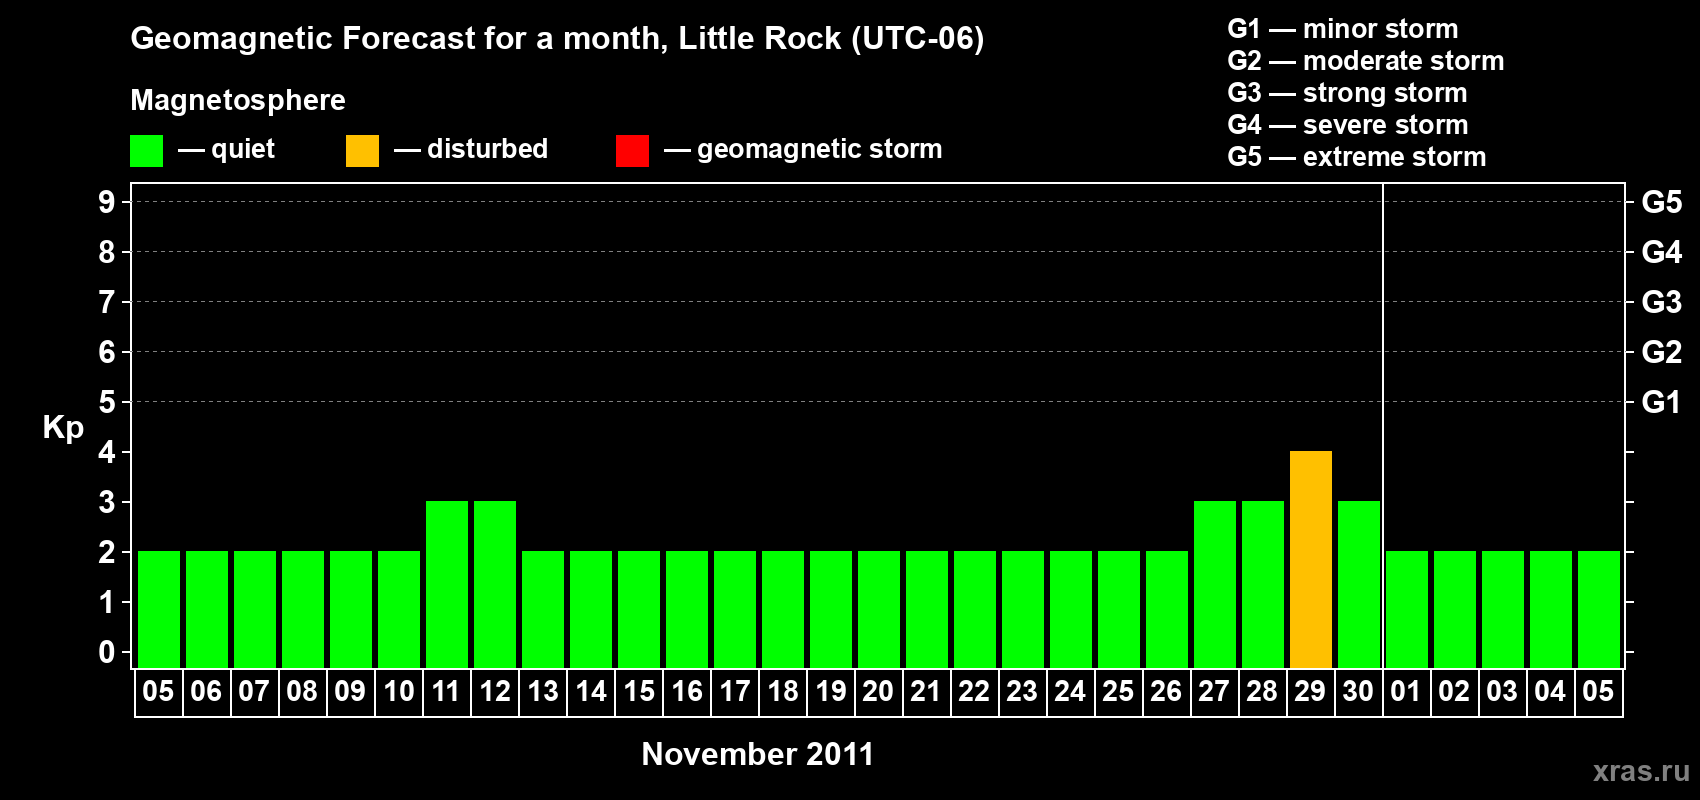Image resolution: width=1700 pixels, height=800 pixels.
Task: Click date cell 13 on the date axis
Action: (542, 692)
